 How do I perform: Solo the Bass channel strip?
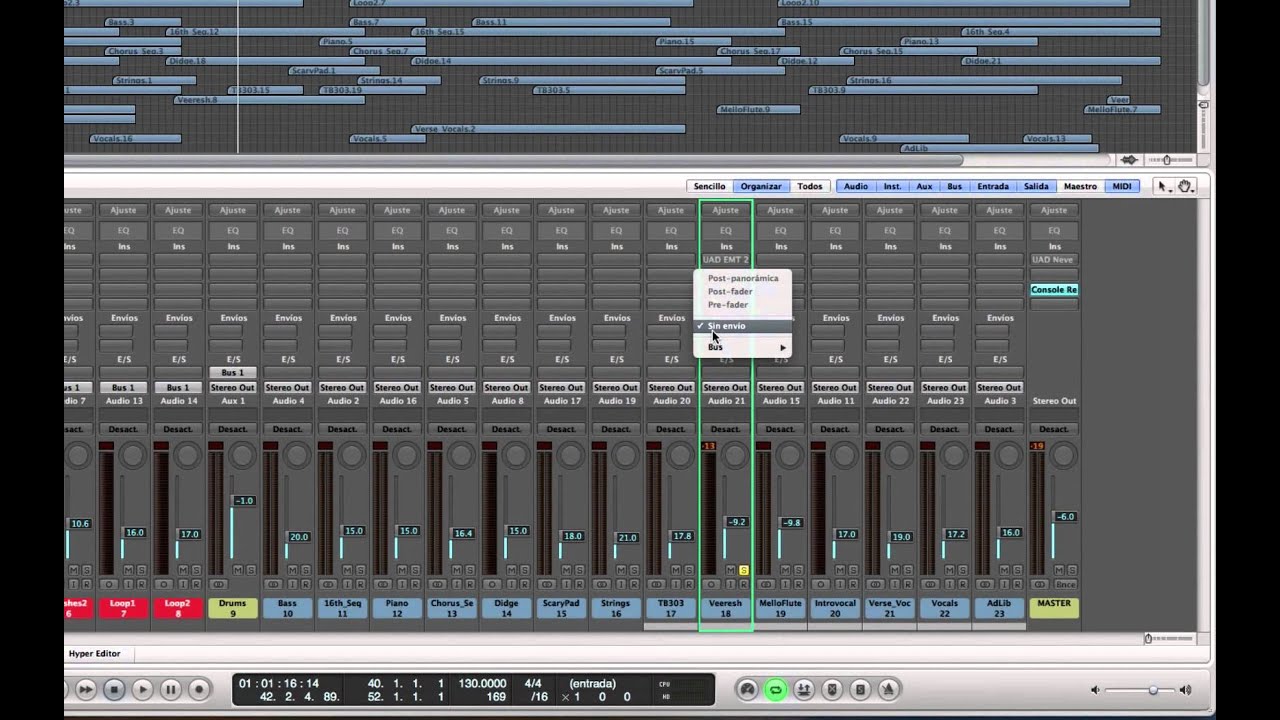pyautogui.click(x=305, y=570)
